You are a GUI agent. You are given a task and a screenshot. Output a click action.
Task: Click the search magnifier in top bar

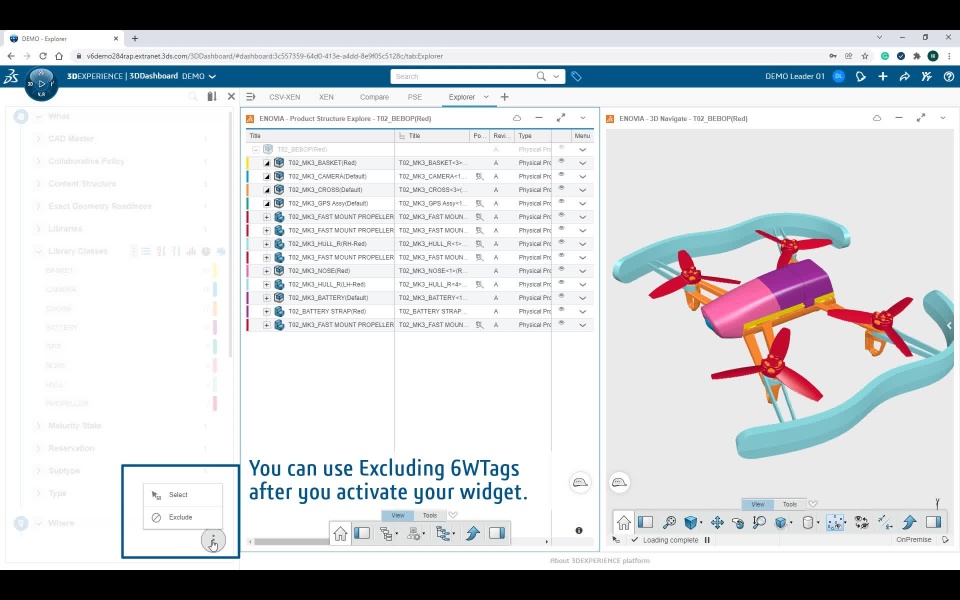click(541, 77)
